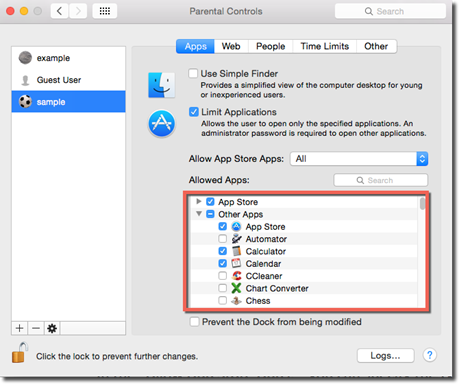The width and height of the screenshot is (459, 384).
Task: Click the soccer ball sample avatar
Action: [x=25, y=102]
